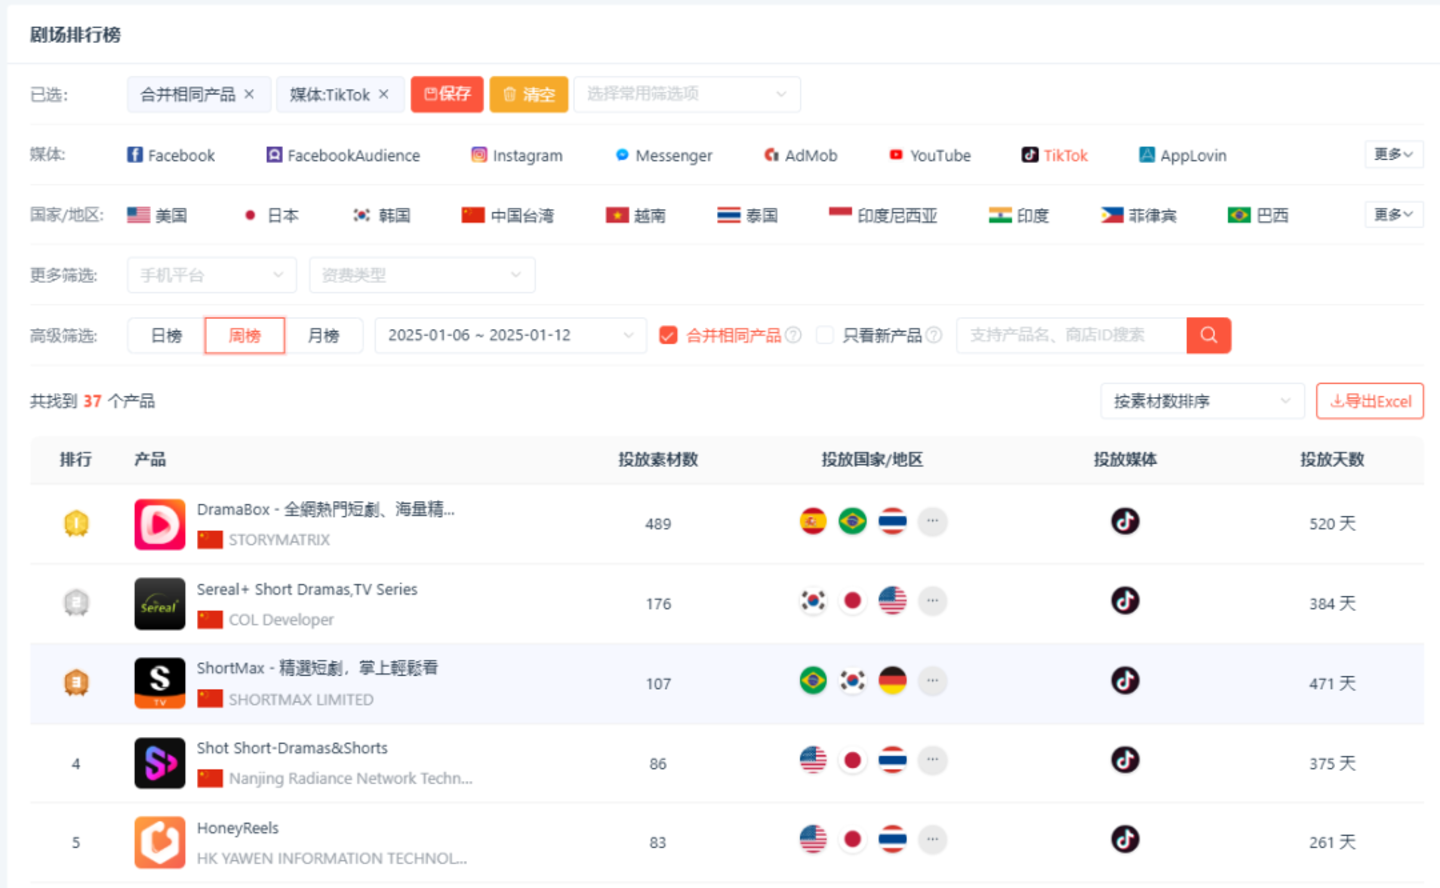Click the orange search magnifier button
The height and width of the screenshot is (888, 1440).
pyautogui.click(x=1208, y=335)
